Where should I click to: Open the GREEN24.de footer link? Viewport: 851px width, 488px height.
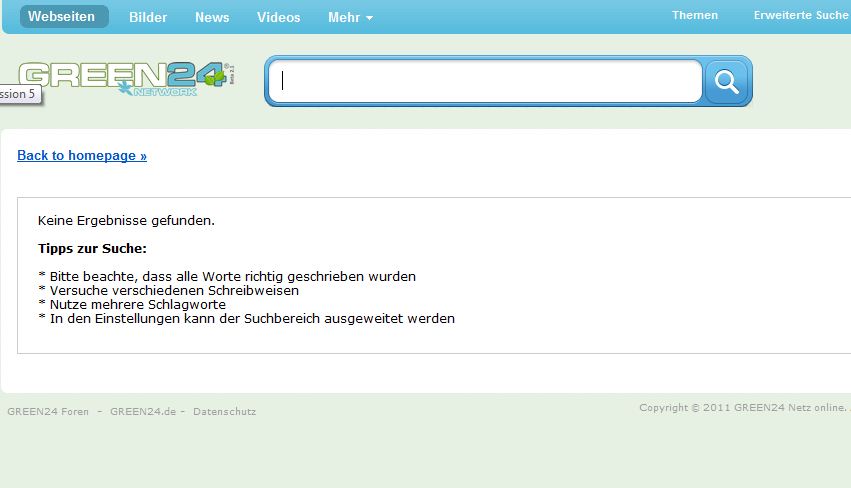[143, 411]
